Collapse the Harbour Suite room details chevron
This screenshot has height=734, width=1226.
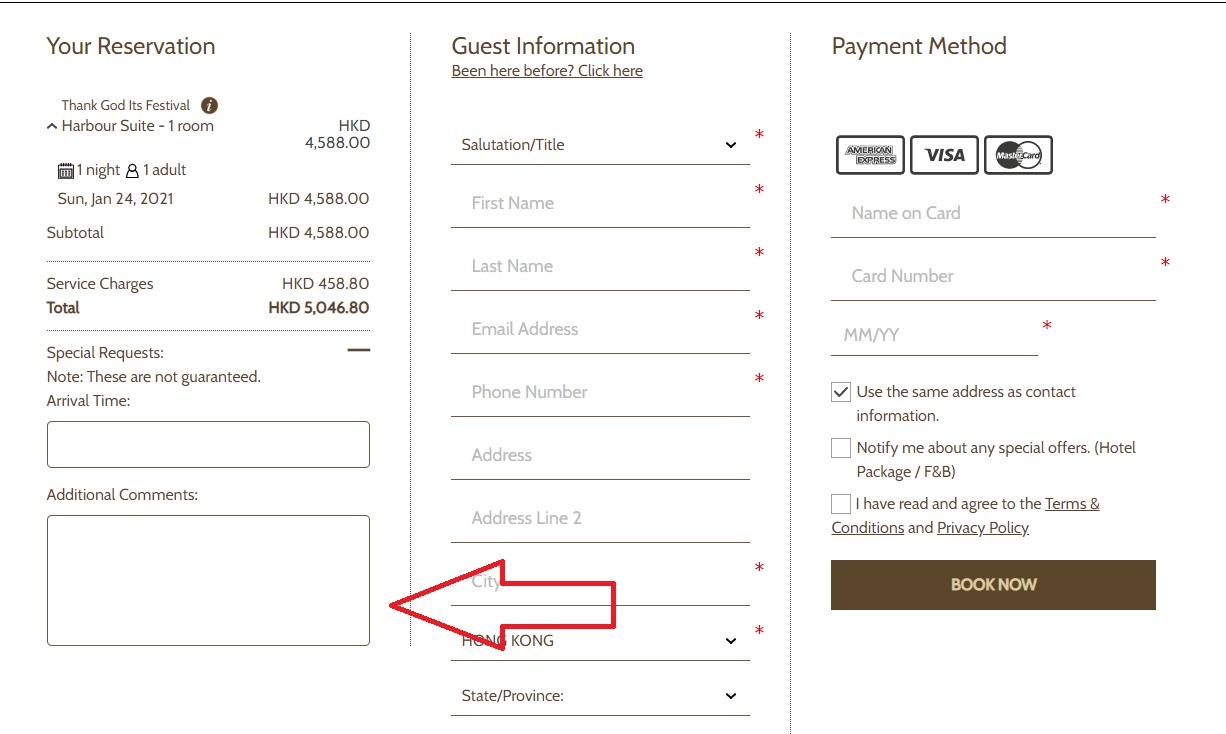point(52,127)
